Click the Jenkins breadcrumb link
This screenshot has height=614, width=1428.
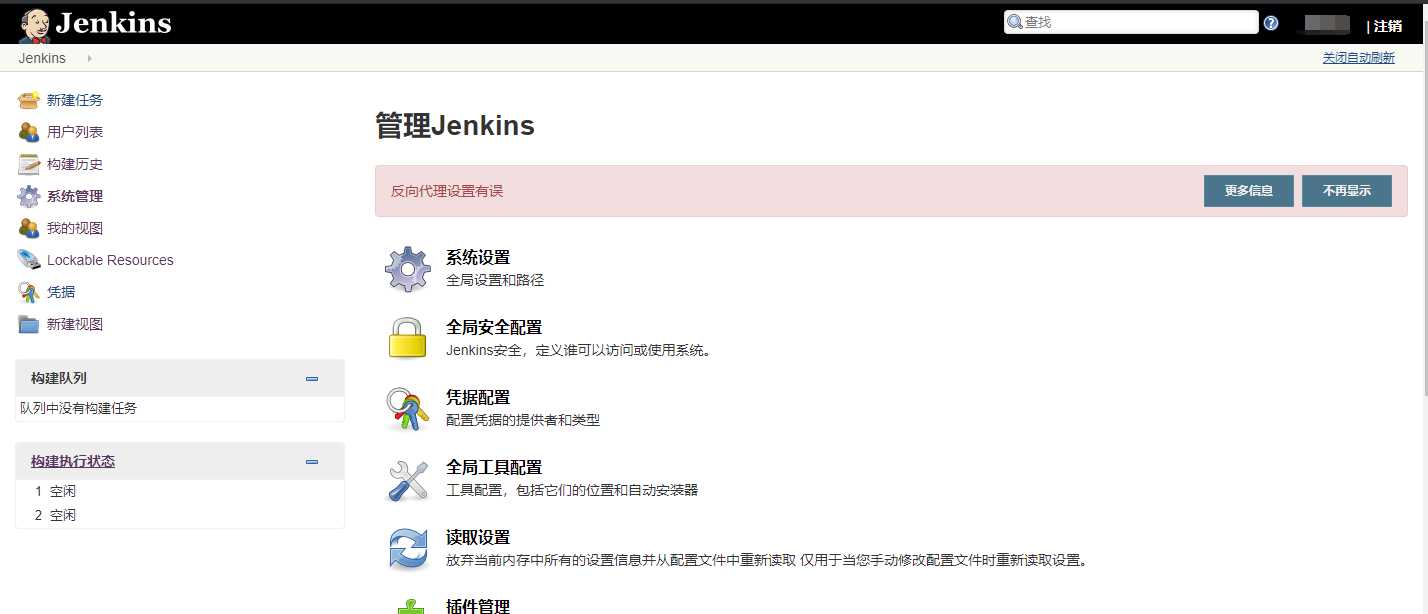(x=42, y=58)
